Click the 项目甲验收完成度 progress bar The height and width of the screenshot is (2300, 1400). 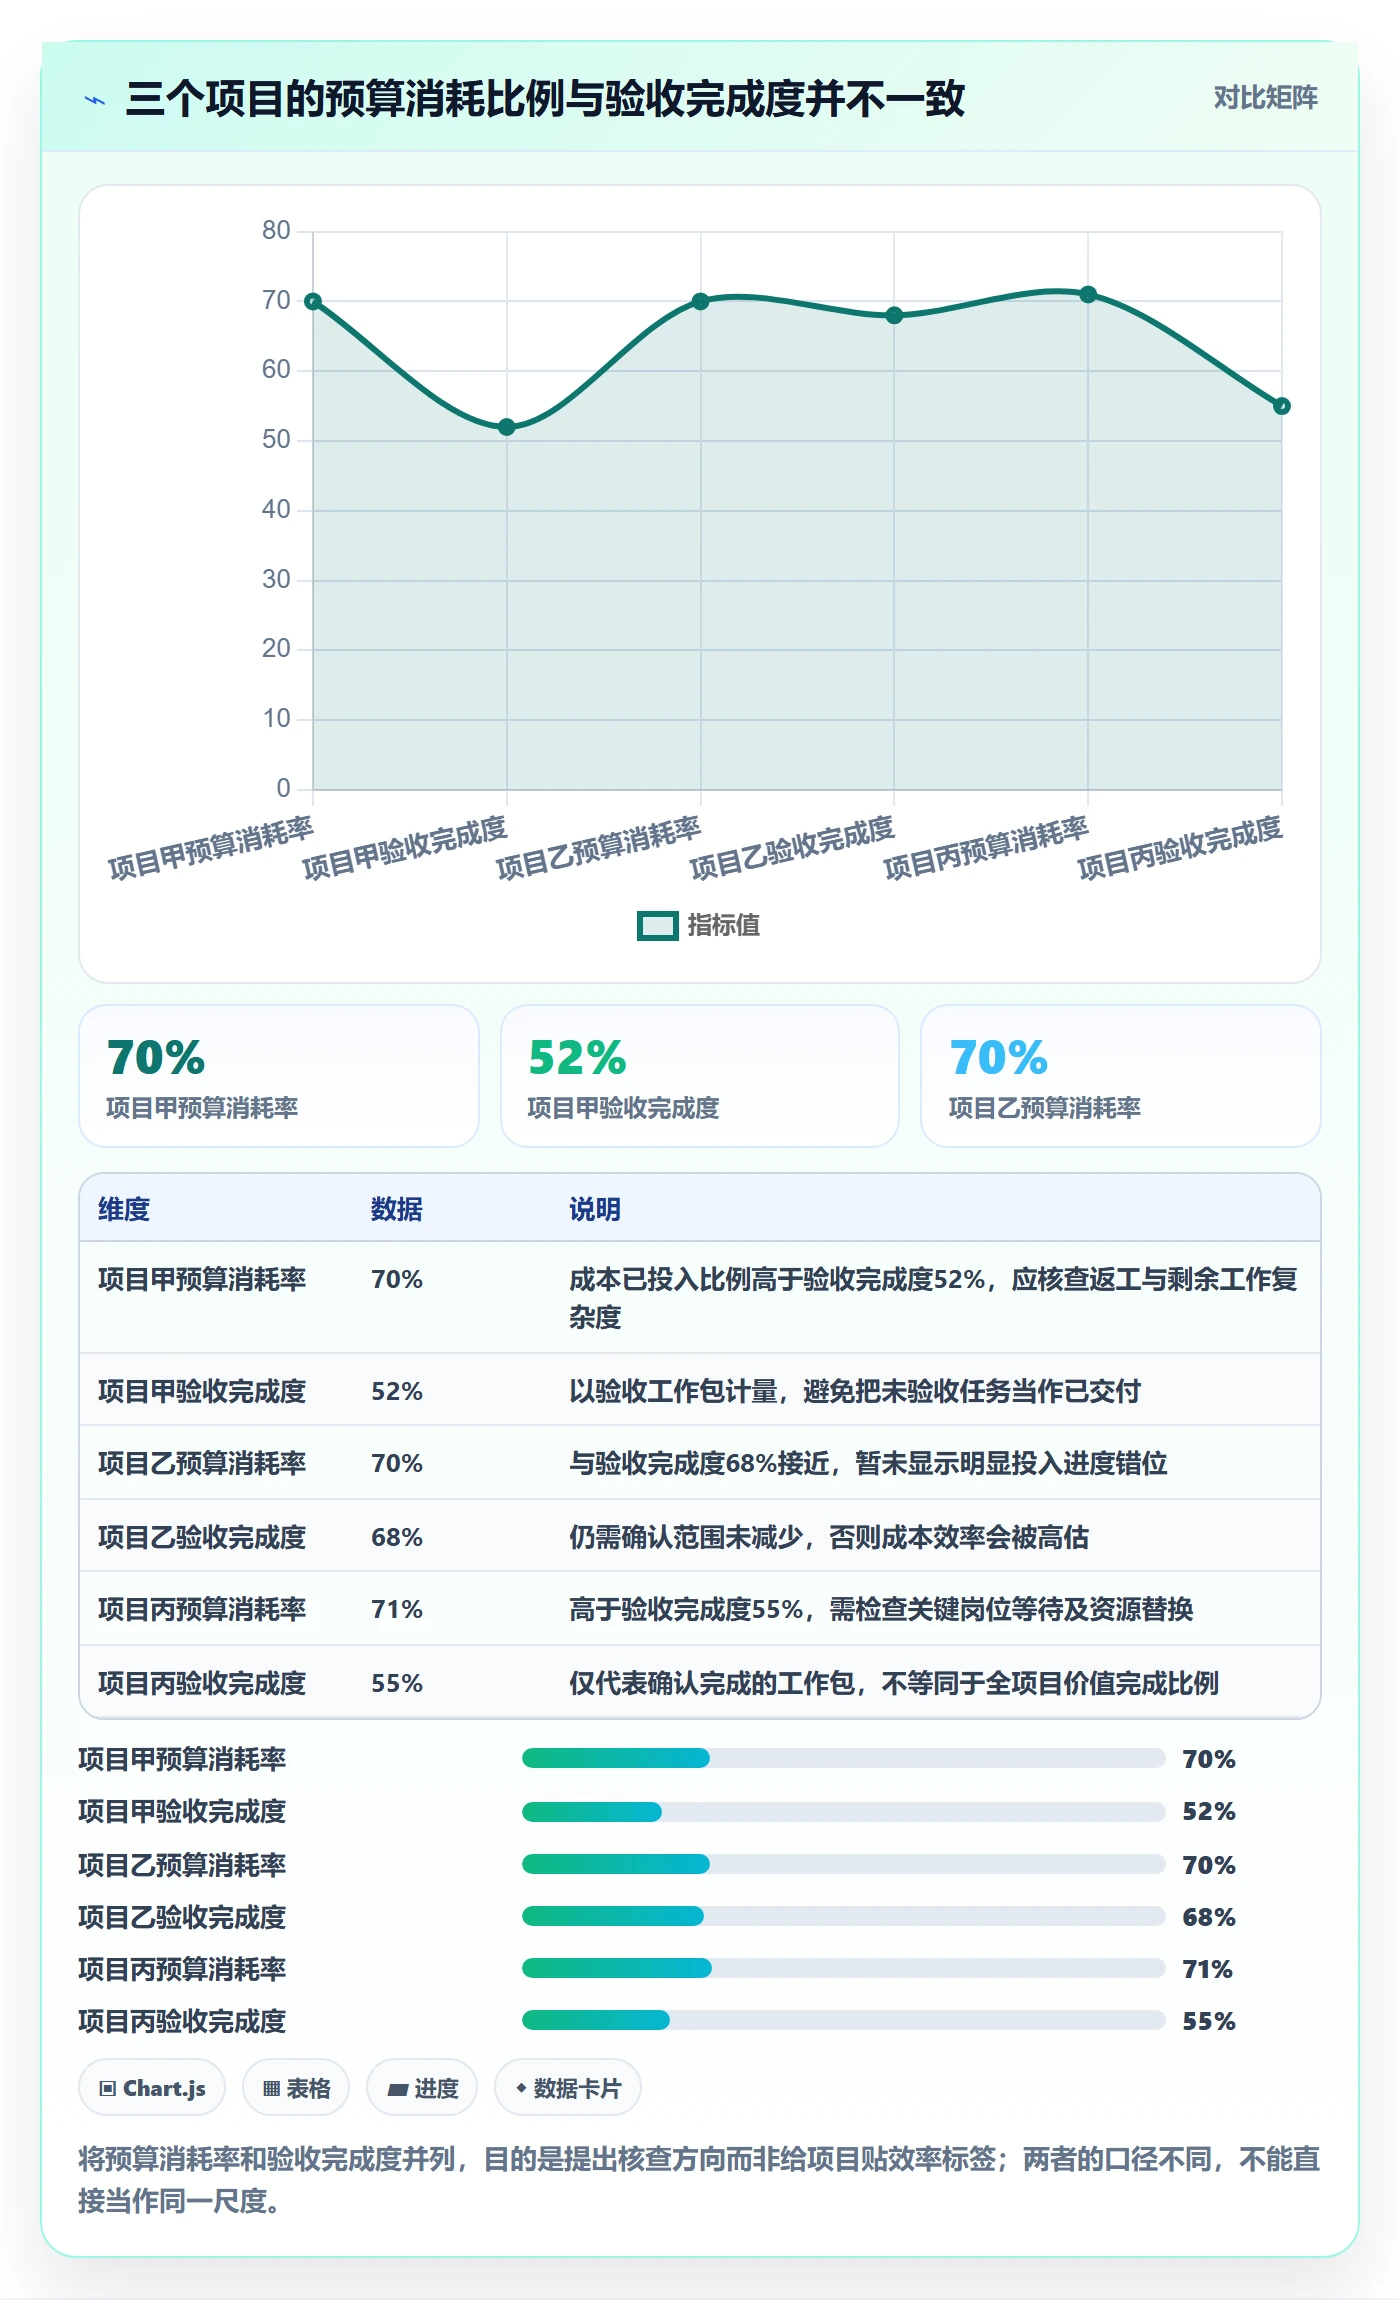pyautogui.click(x=844, y=1811)
